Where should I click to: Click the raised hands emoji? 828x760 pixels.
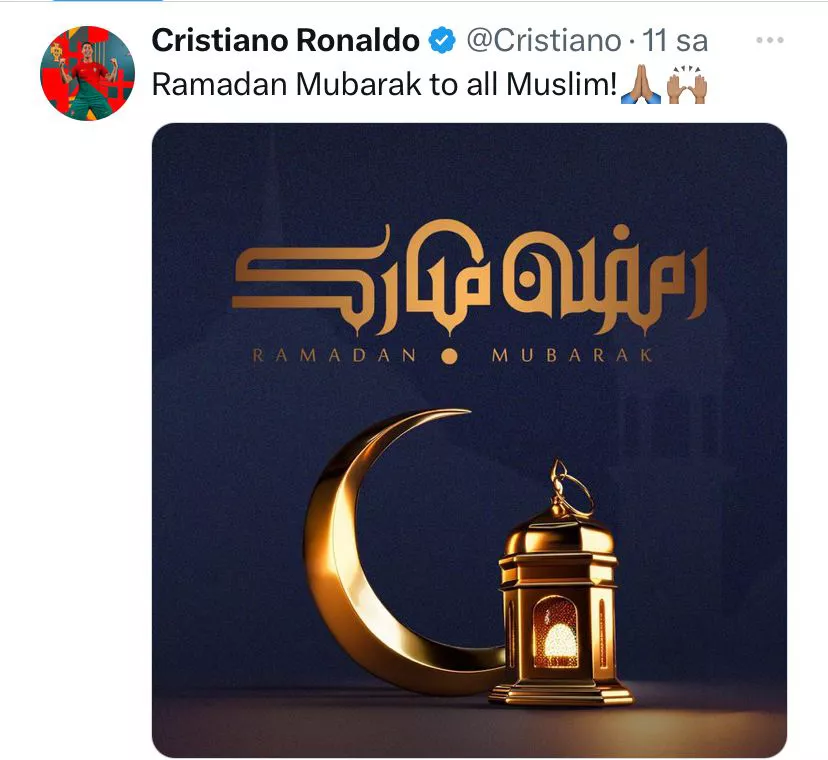(687, 85)
